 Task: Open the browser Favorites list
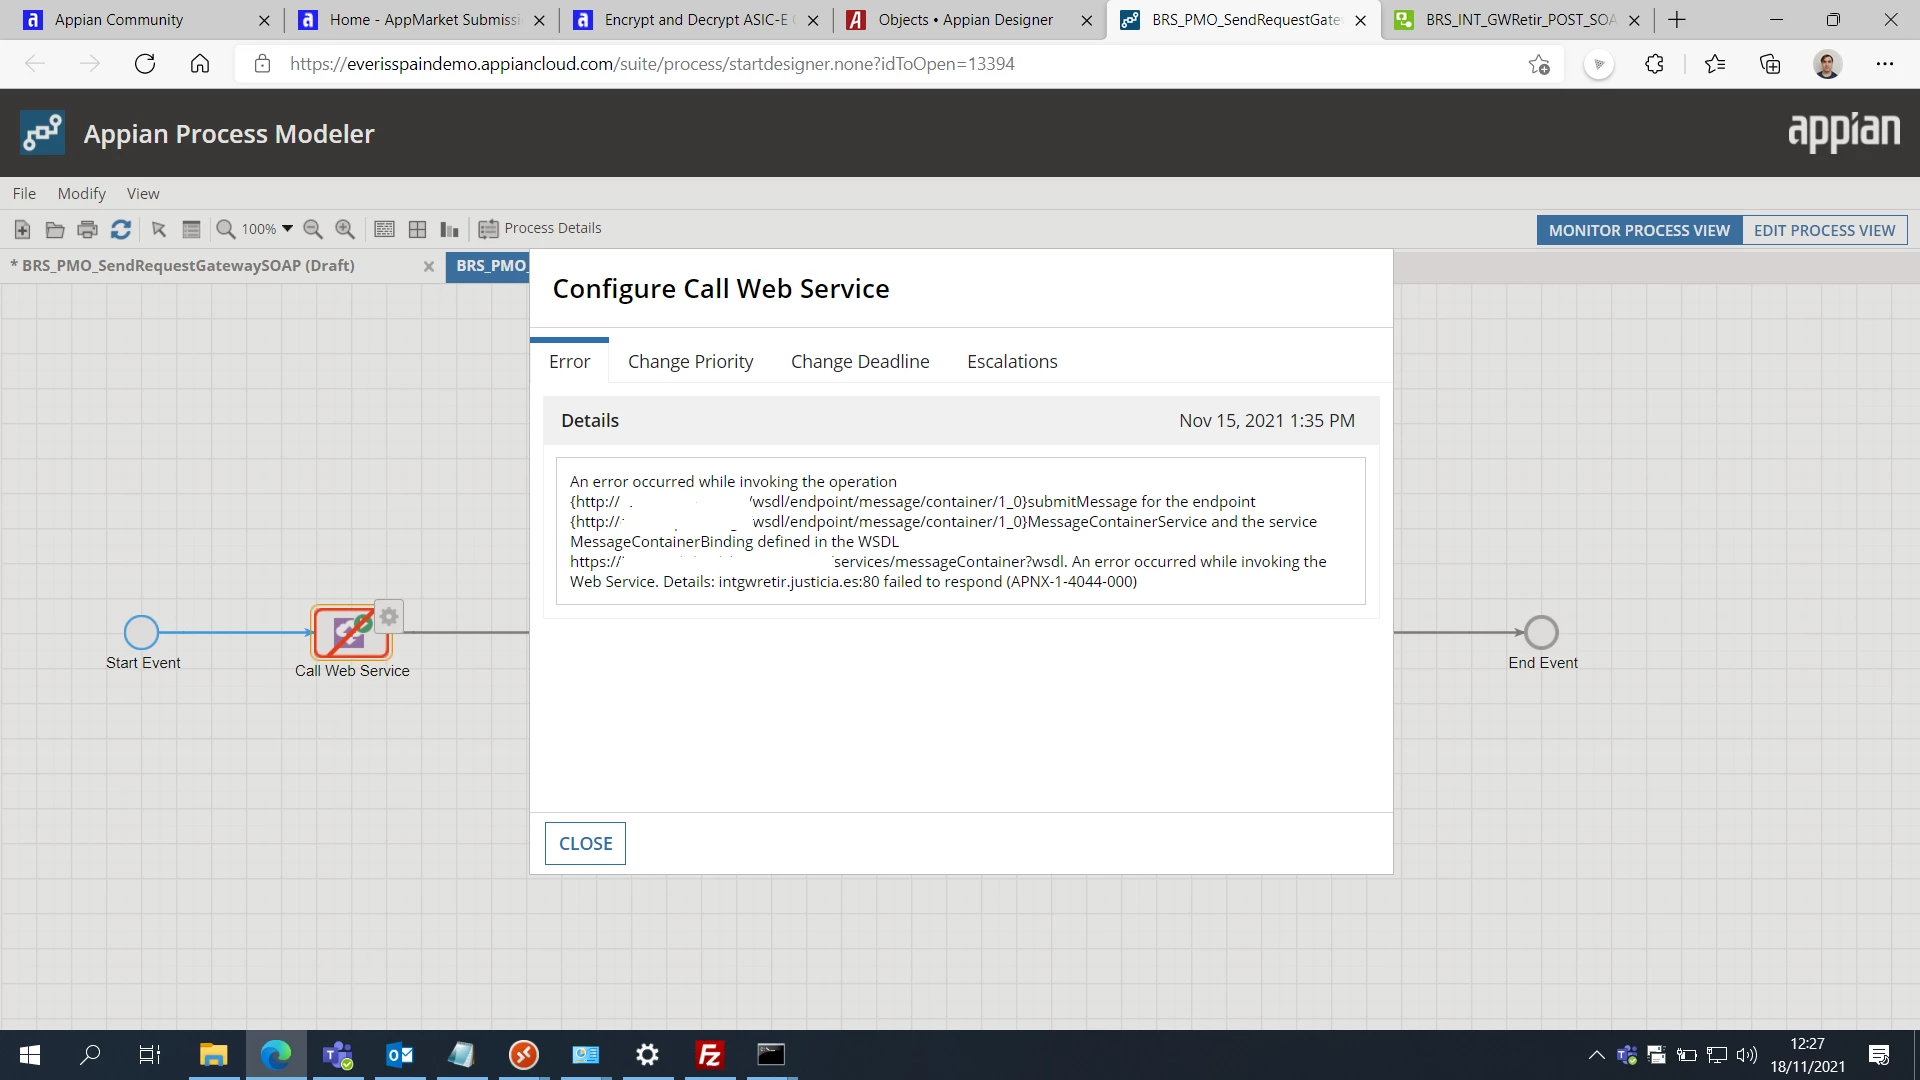pyautogui.click(x=1715, y=64)
